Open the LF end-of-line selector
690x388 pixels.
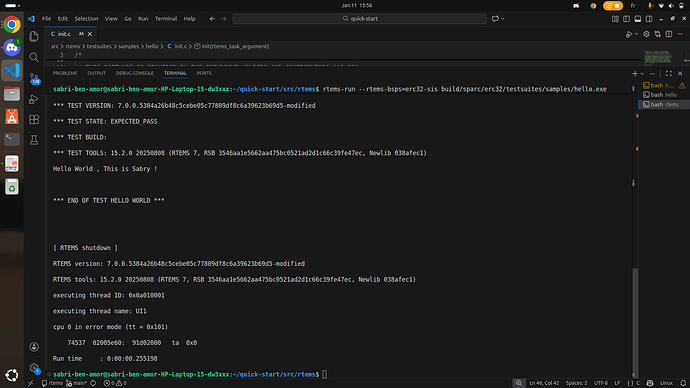(617, 383)
